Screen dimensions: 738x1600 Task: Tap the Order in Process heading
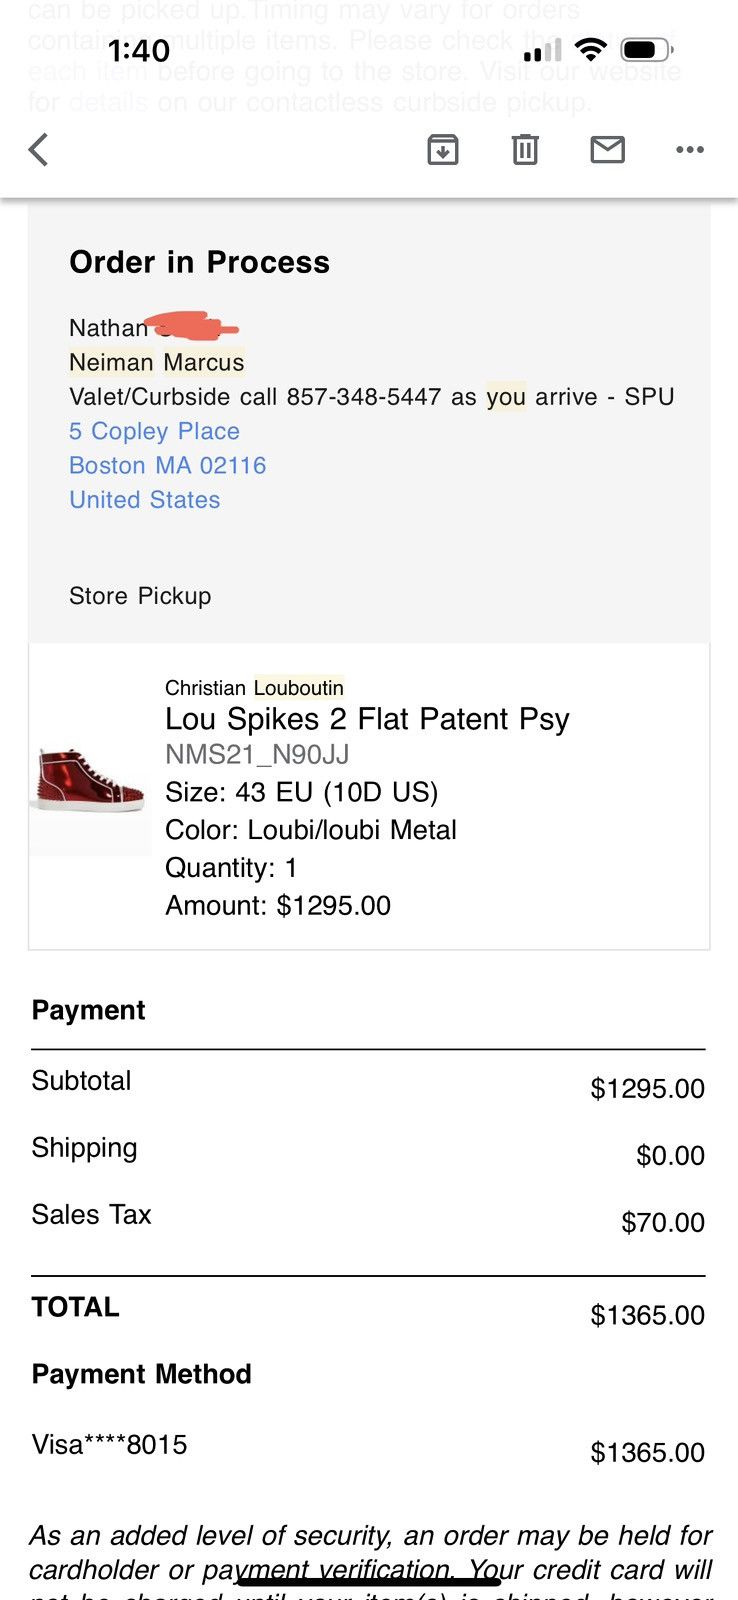(199, 262)
